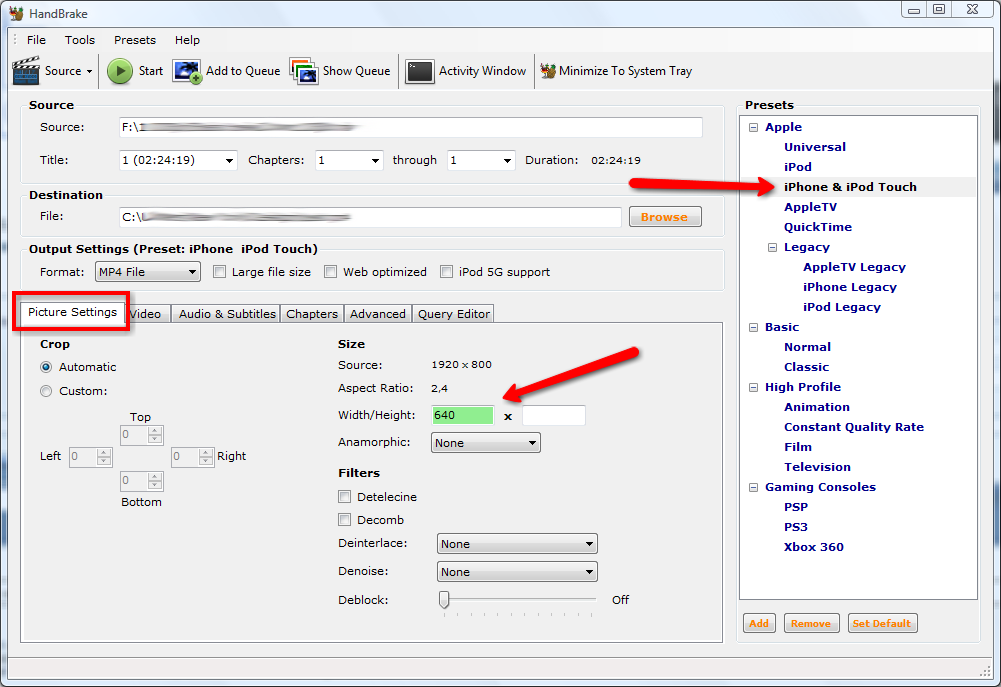Select the Automatic crop radio button
The image size is (1001, 687).
[46, 367]
